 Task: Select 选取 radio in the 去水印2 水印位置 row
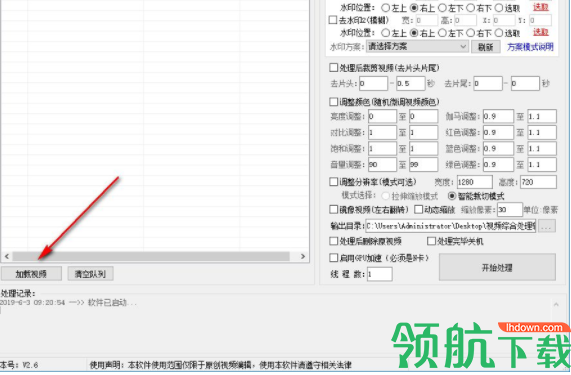pyautogui.click(x=499, y=33)
